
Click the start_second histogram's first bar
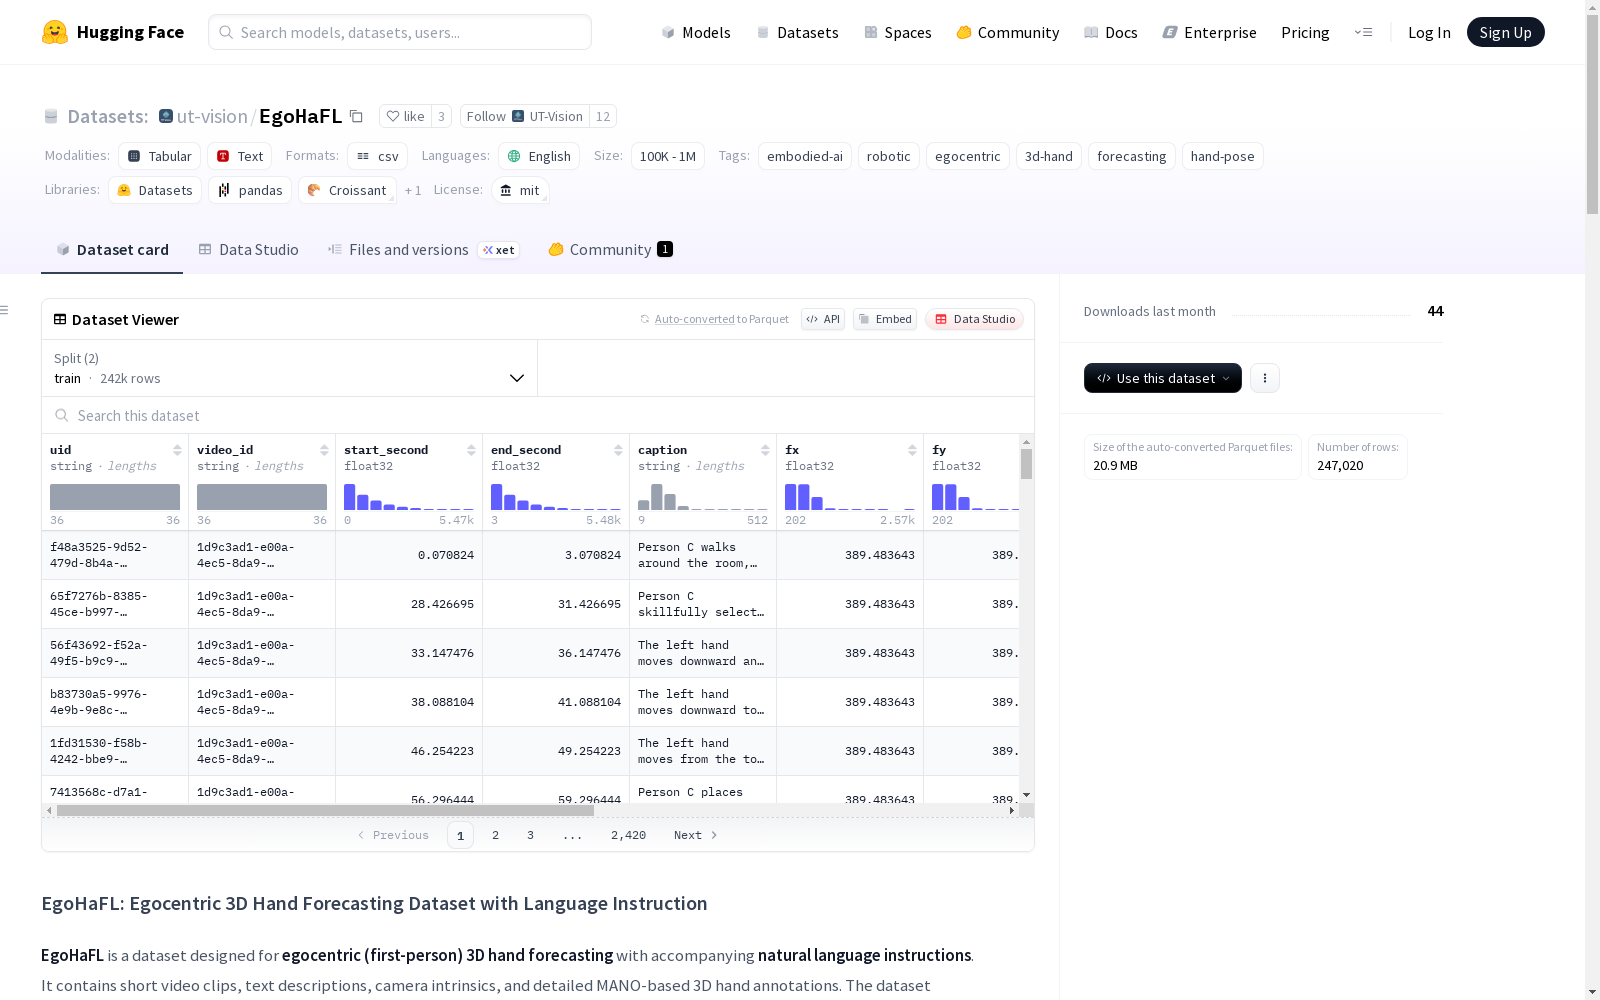(x=350, y=497)
